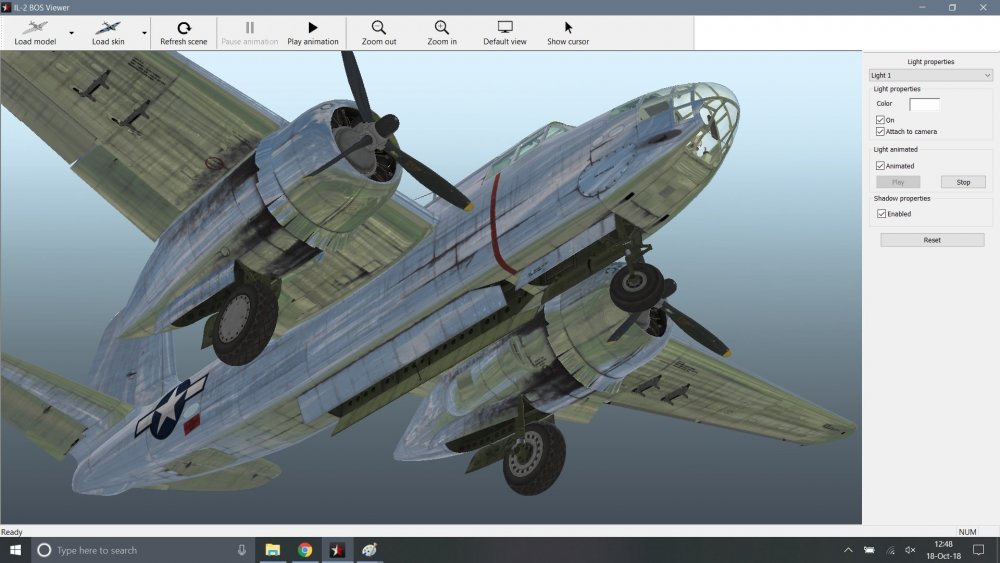Click the Load skin icon
This screenshot has height=563, width=1000.
coord(108,28)
